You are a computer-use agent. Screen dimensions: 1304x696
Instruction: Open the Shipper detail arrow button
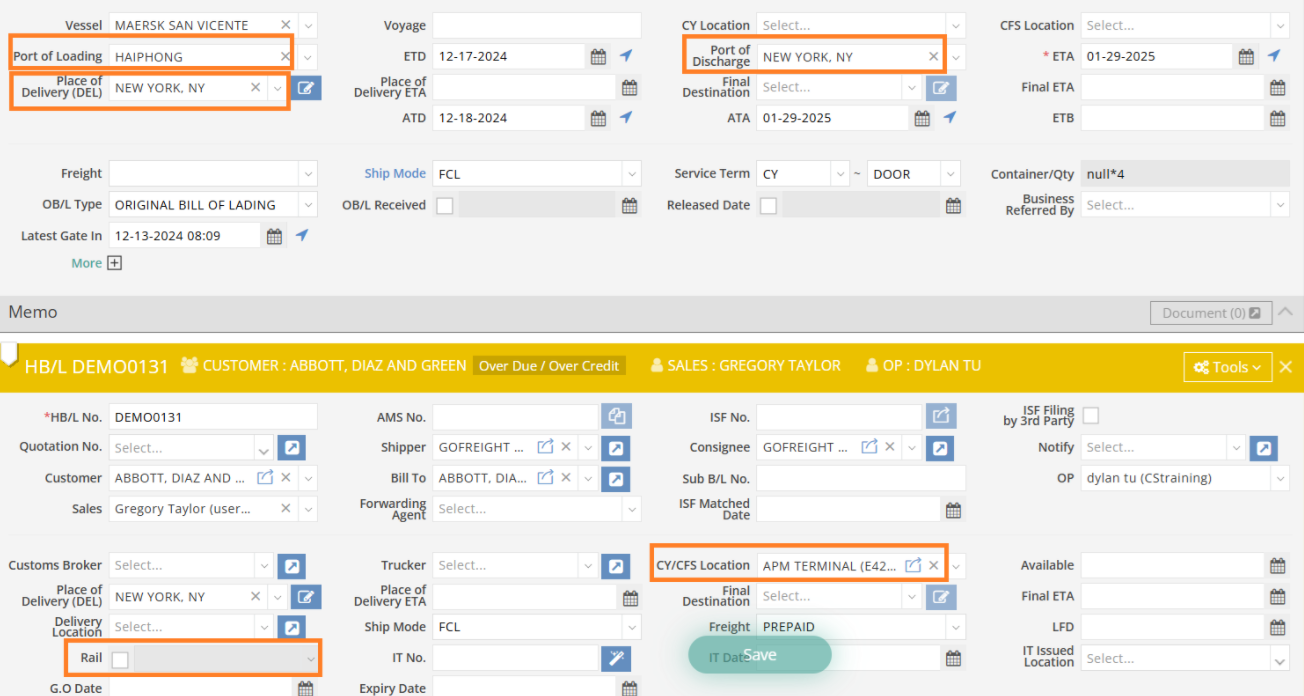coord(616,448)
